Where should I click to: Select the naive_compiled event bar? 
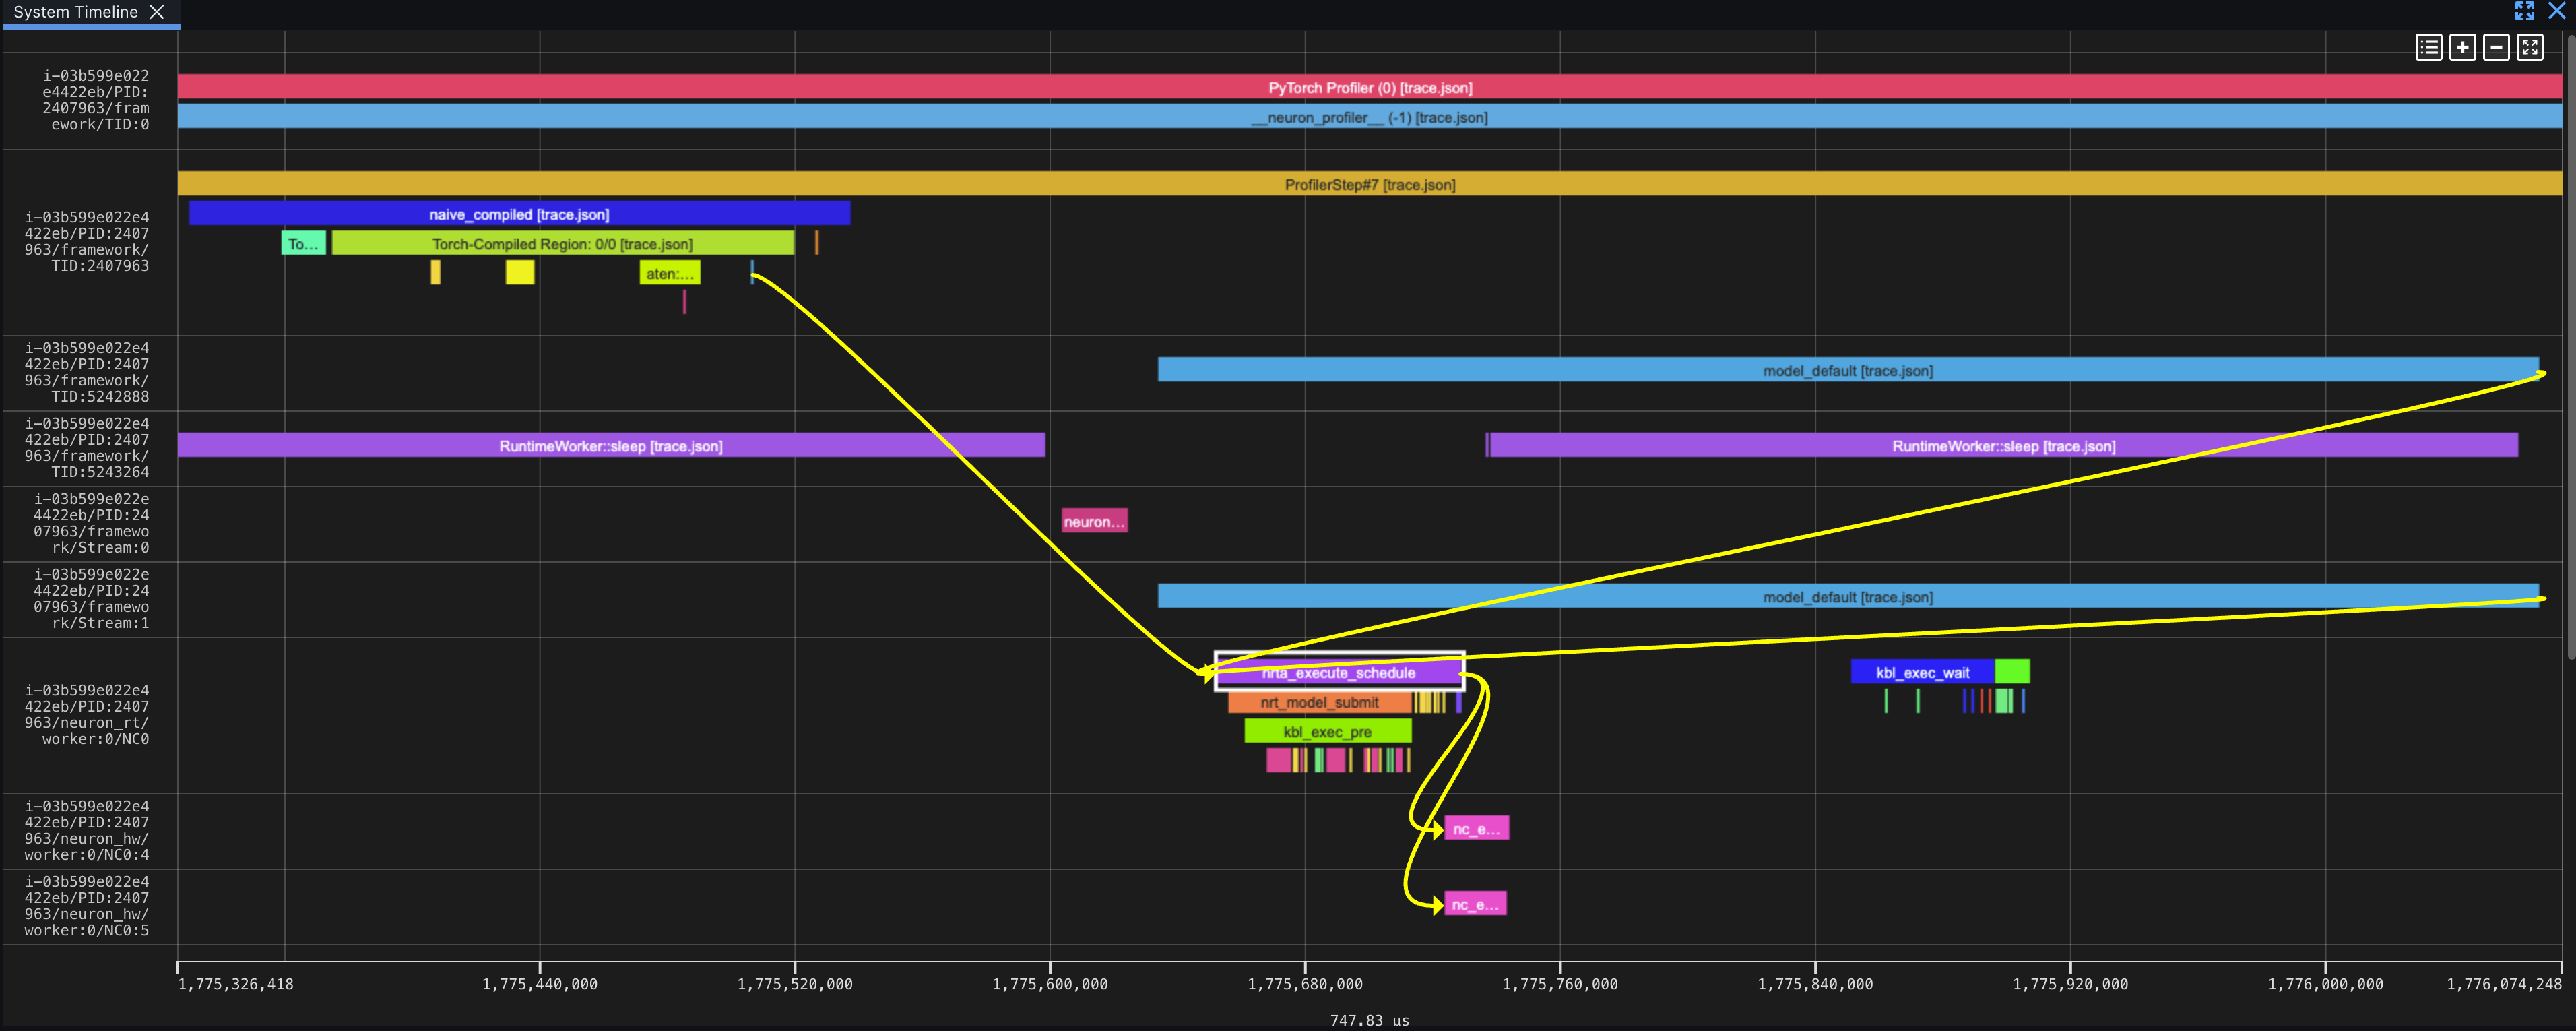tap(519, 214)
